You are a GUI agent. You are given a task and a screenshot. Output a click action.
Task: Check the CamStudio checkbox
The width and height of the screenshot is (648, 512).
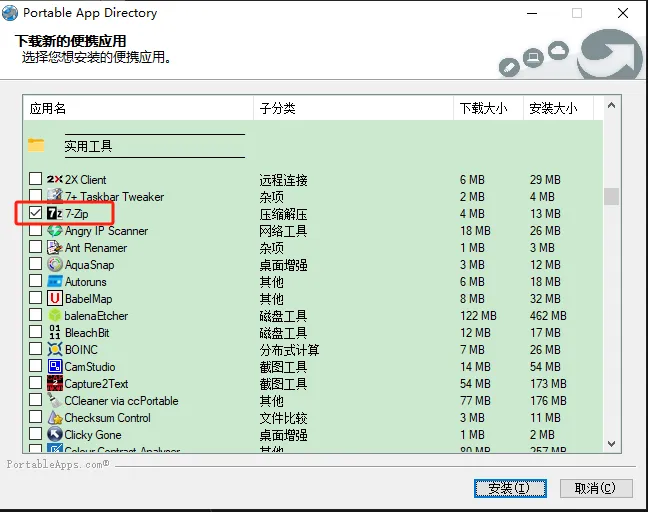point(36,366)
